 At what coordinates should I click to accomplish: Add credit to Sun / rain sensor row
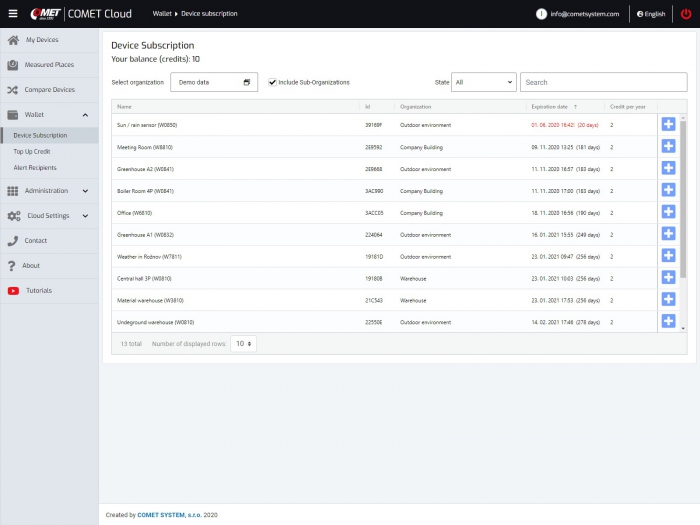coord(668,125)
